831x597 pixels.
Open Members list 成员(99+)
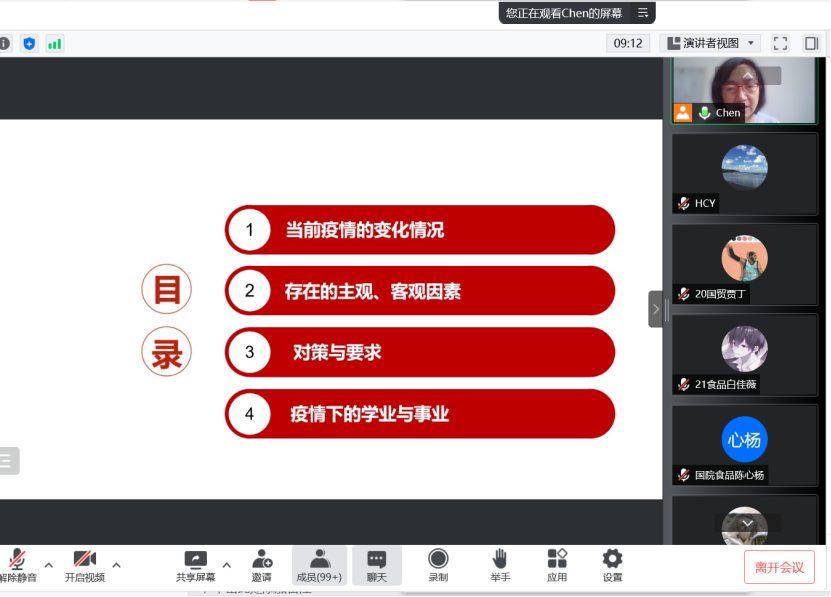click(319, 565)
